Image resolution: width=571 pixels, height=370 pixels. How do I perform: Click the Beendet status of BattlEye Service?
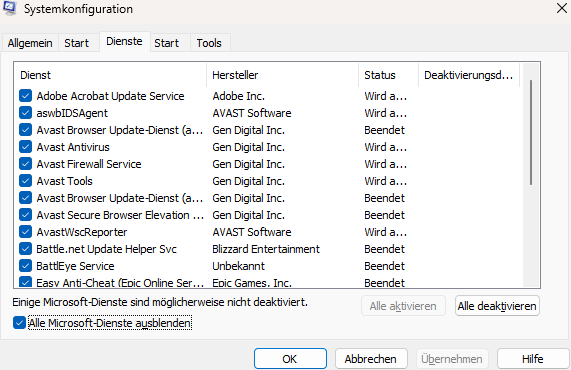pyautogui.click(x=385, y=266)
